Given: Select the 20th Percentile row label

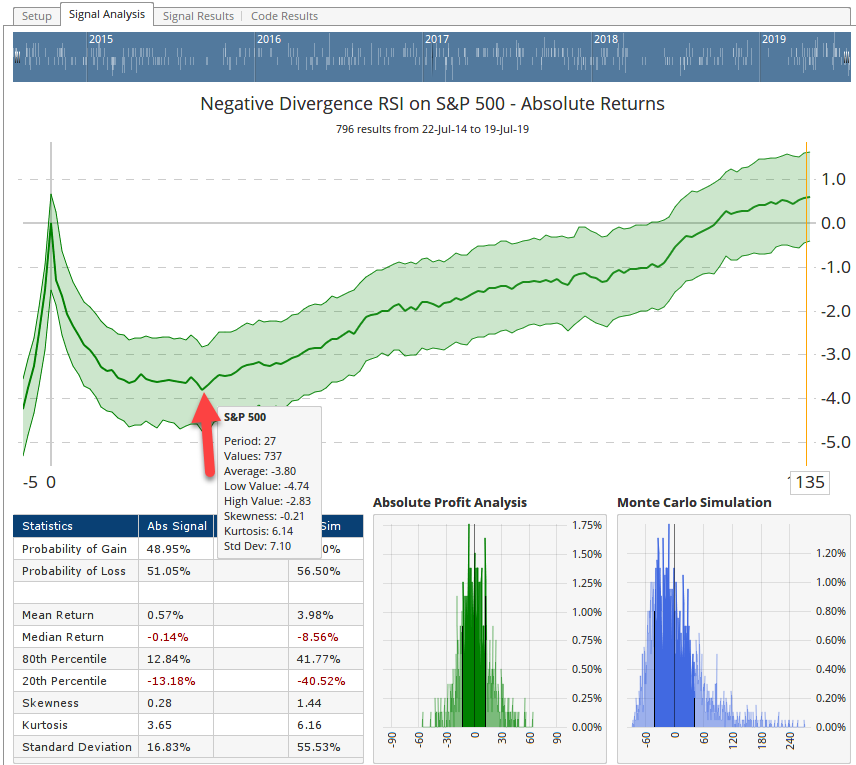Looking at the screenshot, I should (x=64, y=681).
